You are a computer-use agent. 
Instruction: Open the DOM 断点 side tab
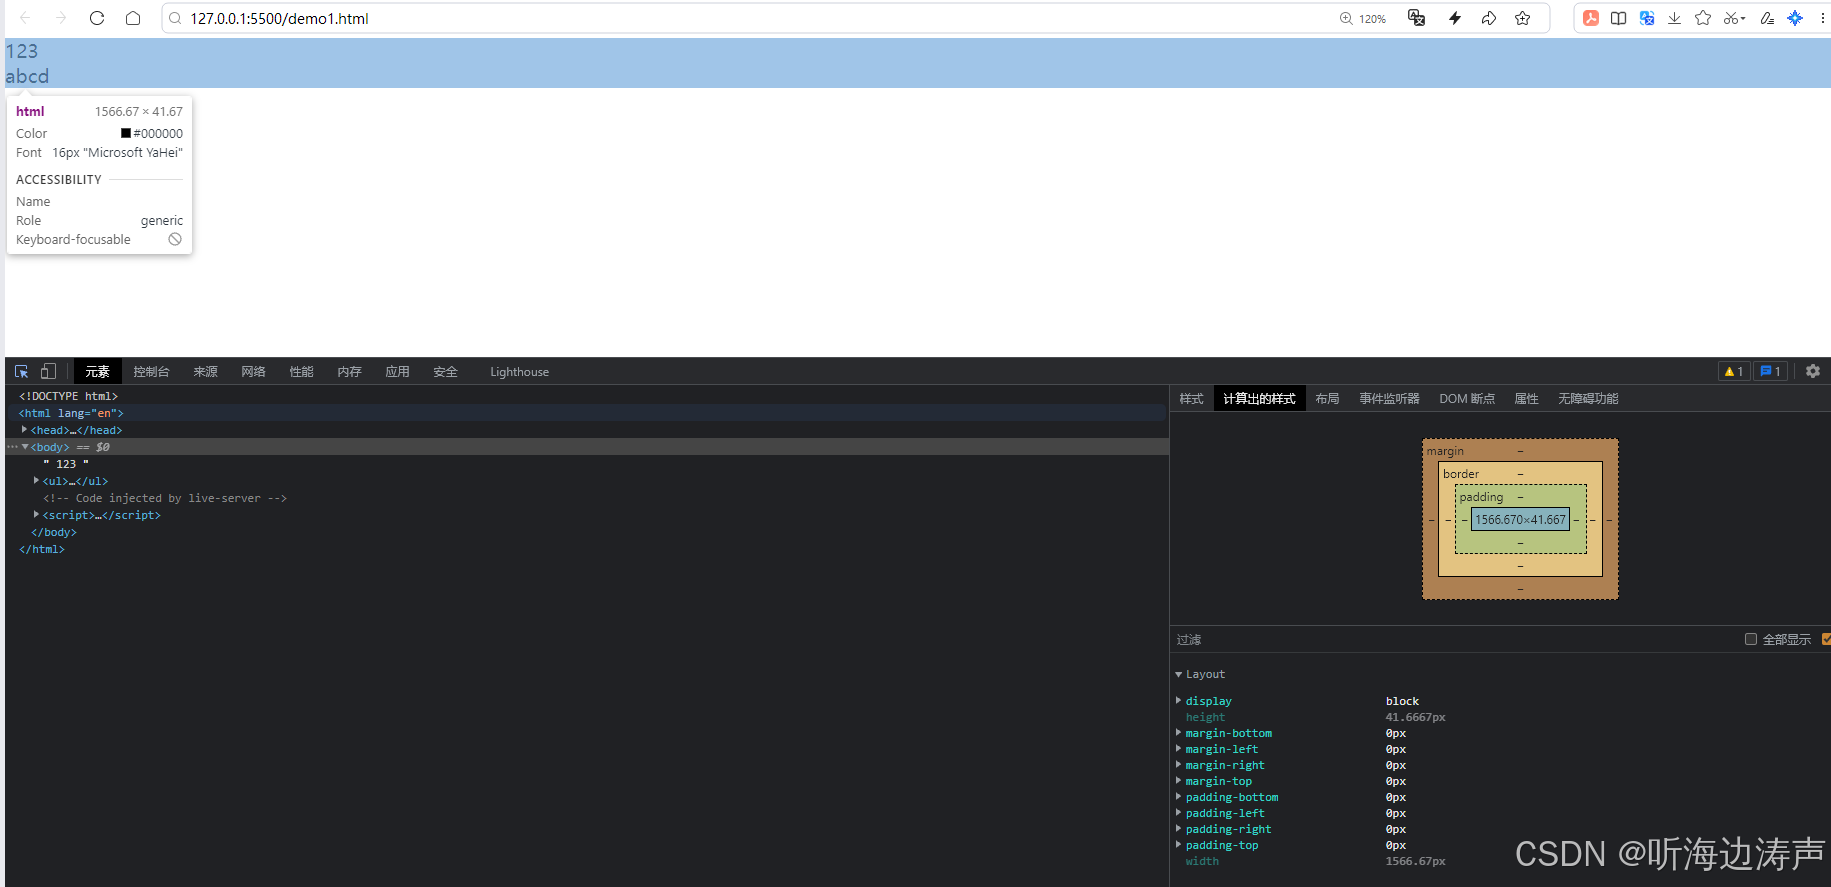point(1467,399)
